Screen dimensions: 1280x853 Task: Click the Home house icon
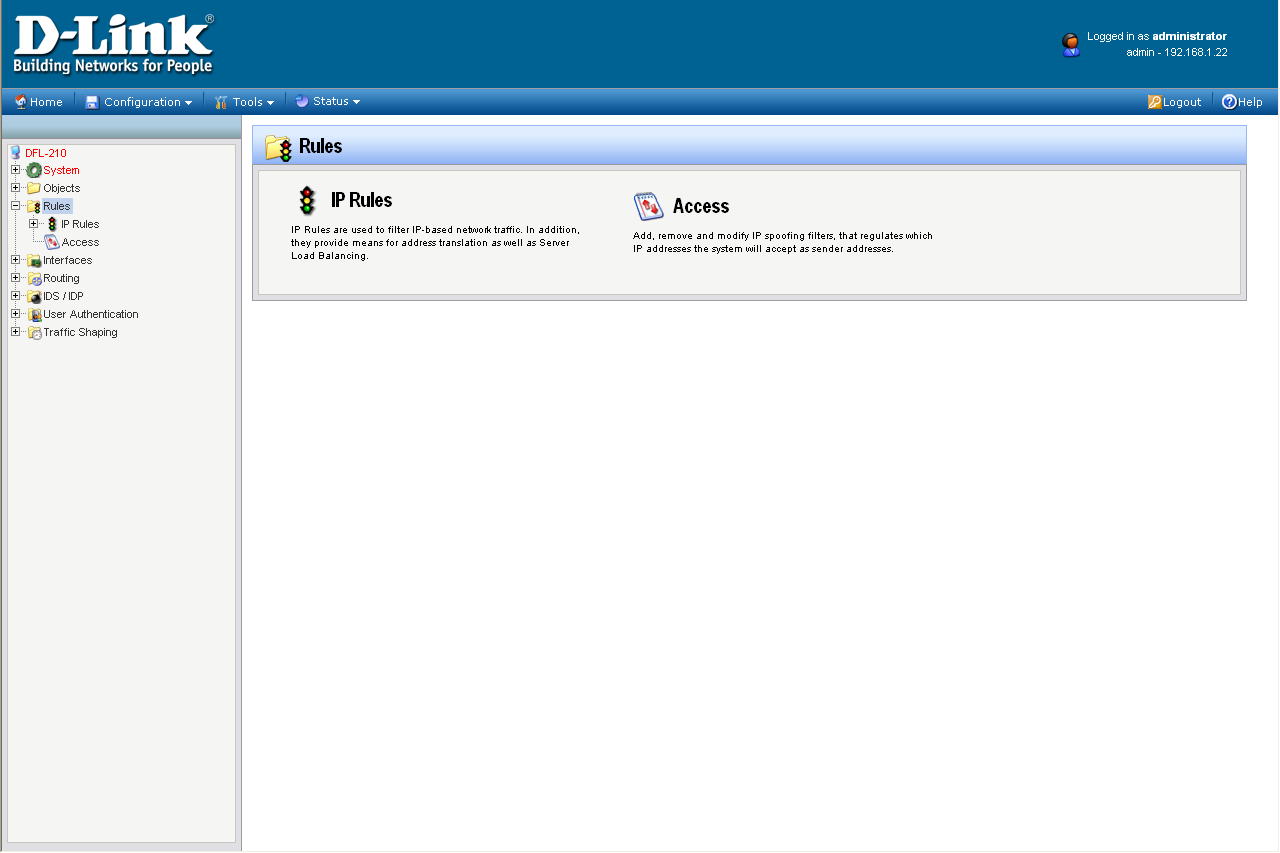click(21, 102)
